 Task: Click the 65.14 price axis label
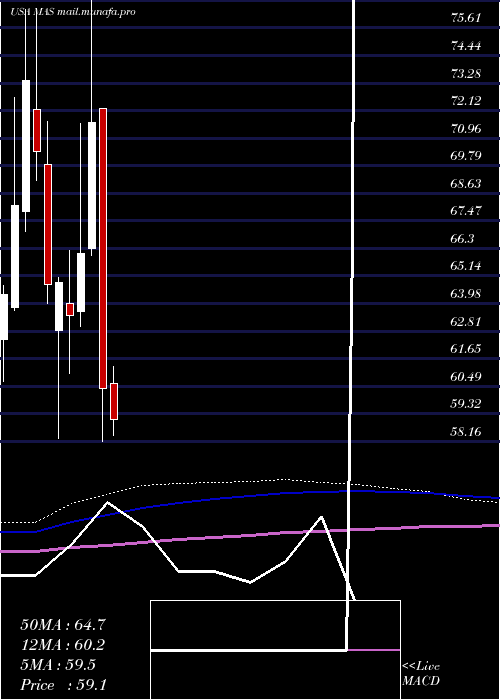pos(466,267)
